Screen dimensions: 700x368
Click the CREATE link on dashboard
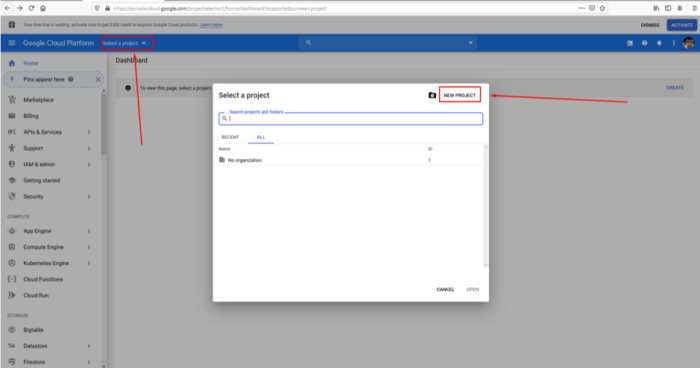(x=675, y=88)
